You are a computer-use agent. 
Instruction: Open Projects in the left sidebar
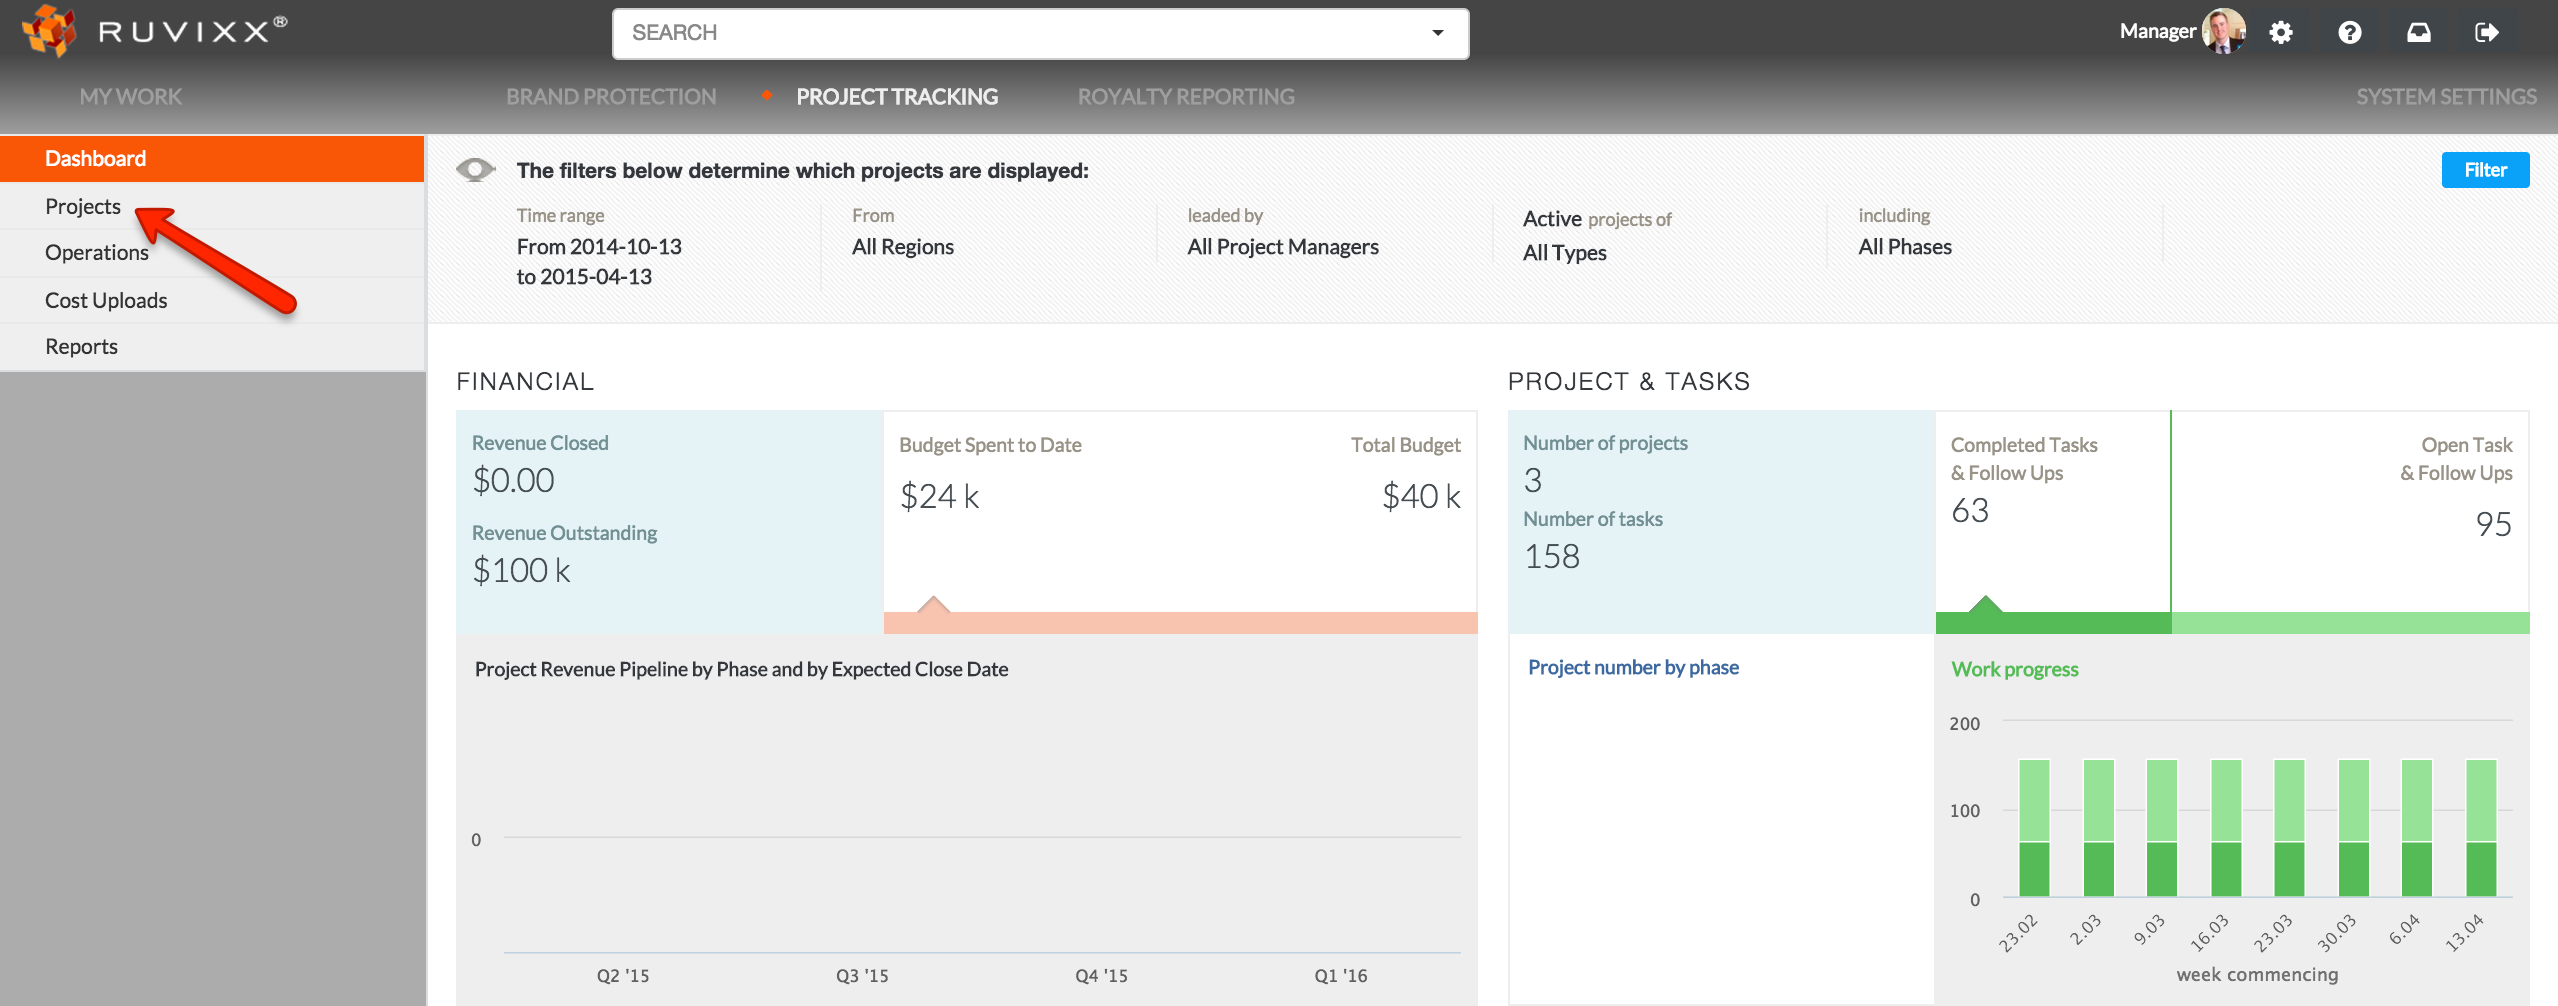click(83, 207)
